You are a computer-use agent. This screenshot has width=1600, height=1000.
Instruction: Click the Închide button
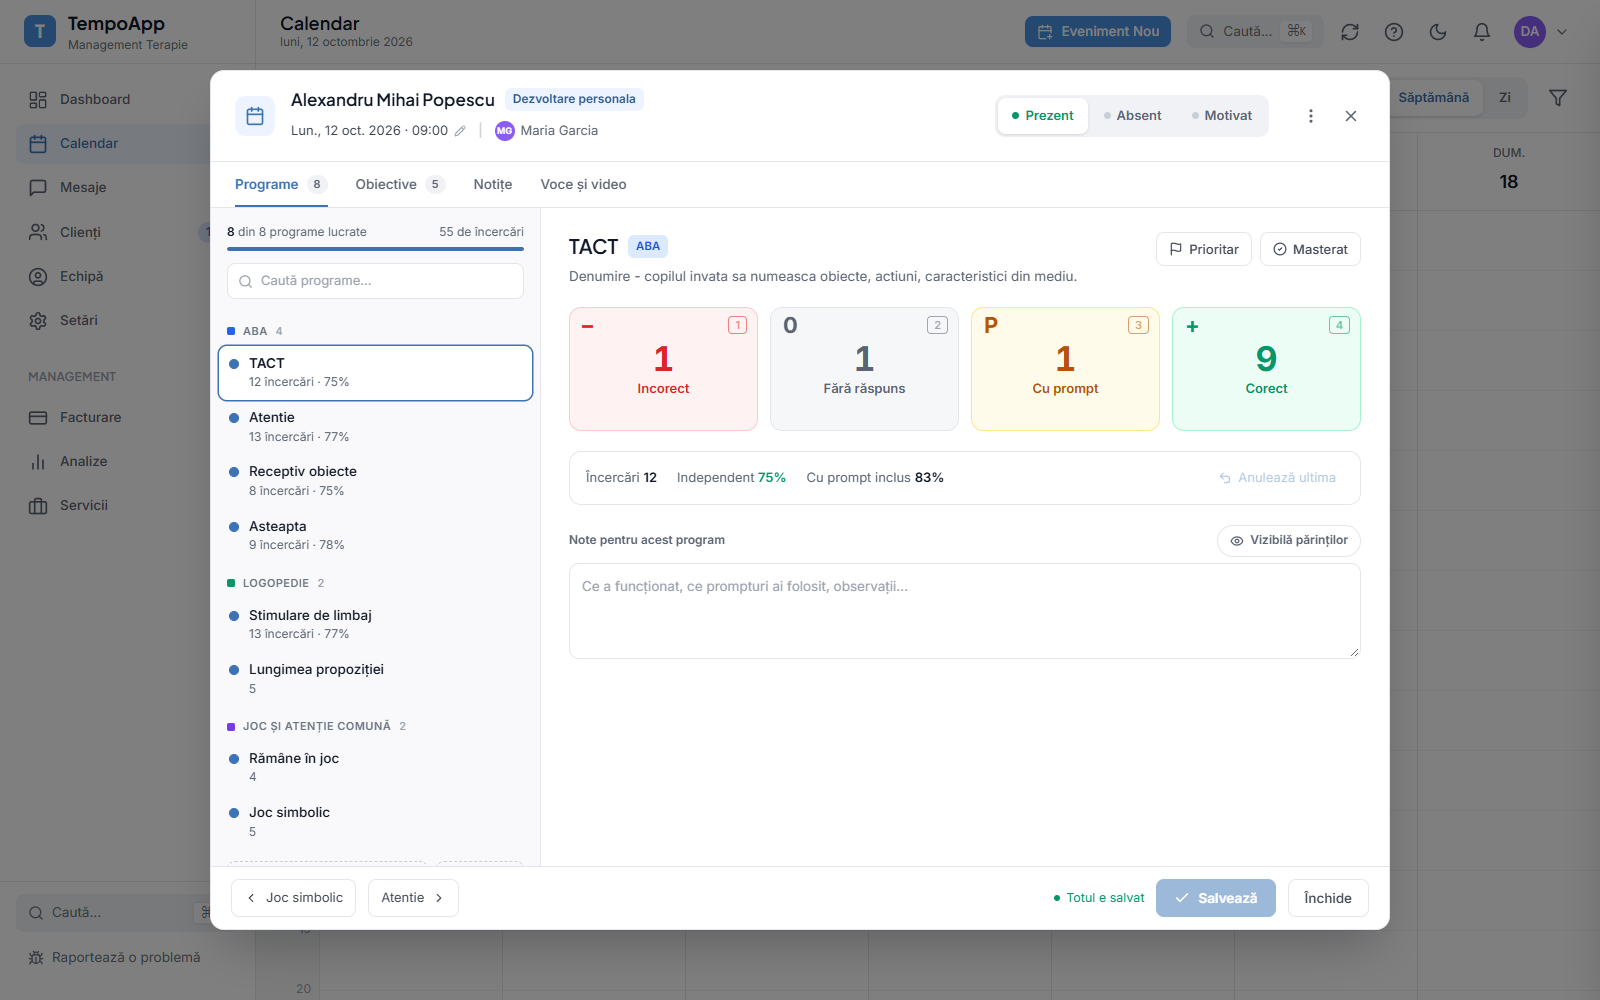(1328, 898)
